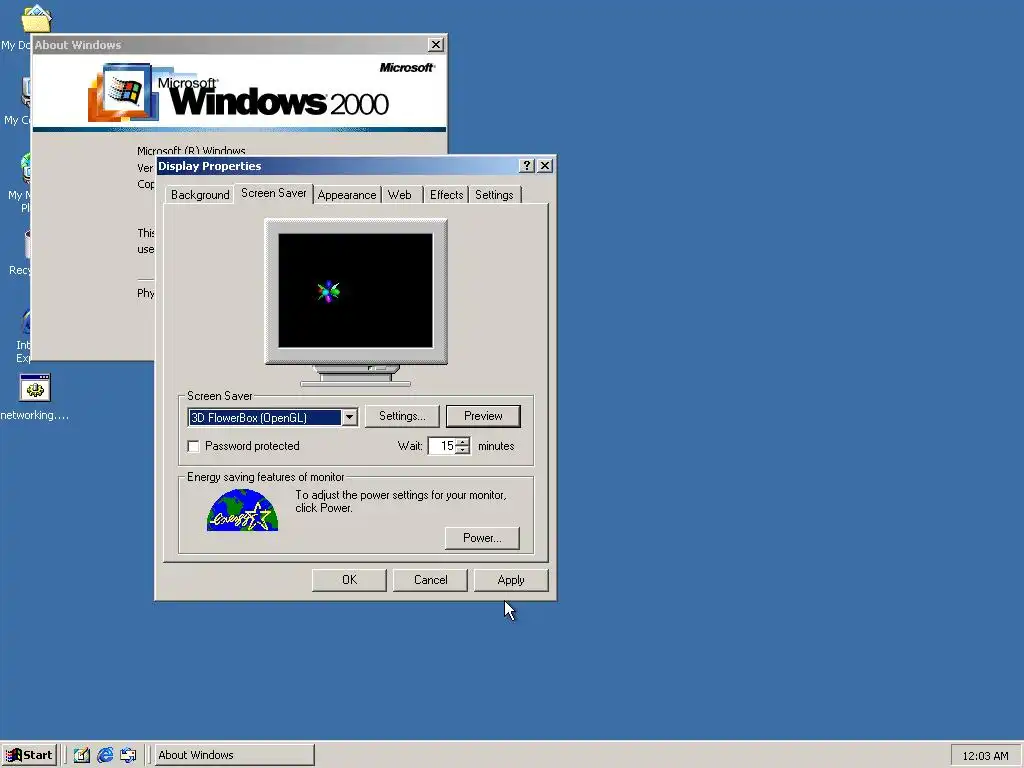Click the Wait minutes input field

(442, 446)
